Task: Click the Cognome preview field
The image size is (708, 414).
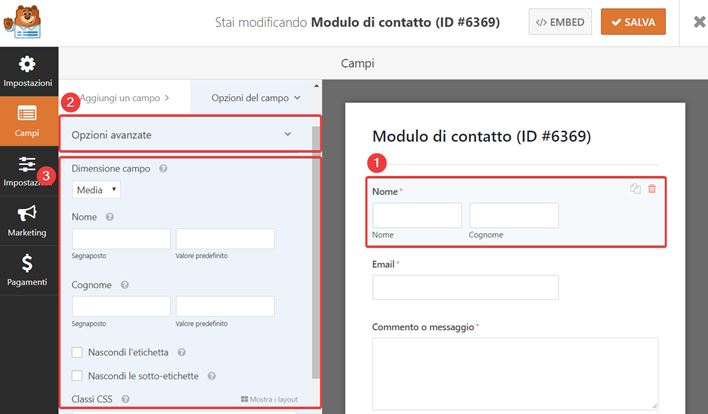Action: [514, 215]
